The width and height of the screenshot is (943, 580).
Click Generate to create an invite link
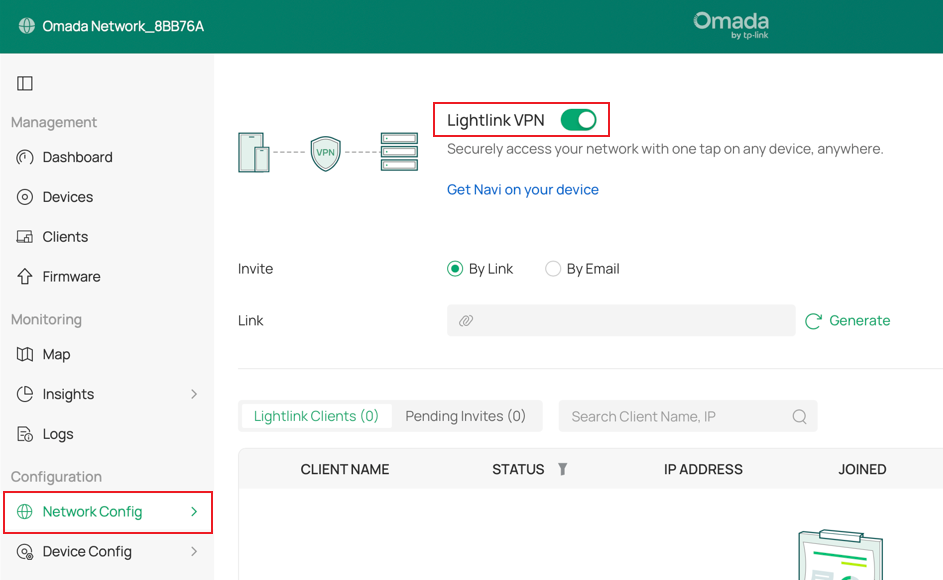point(848,320)
